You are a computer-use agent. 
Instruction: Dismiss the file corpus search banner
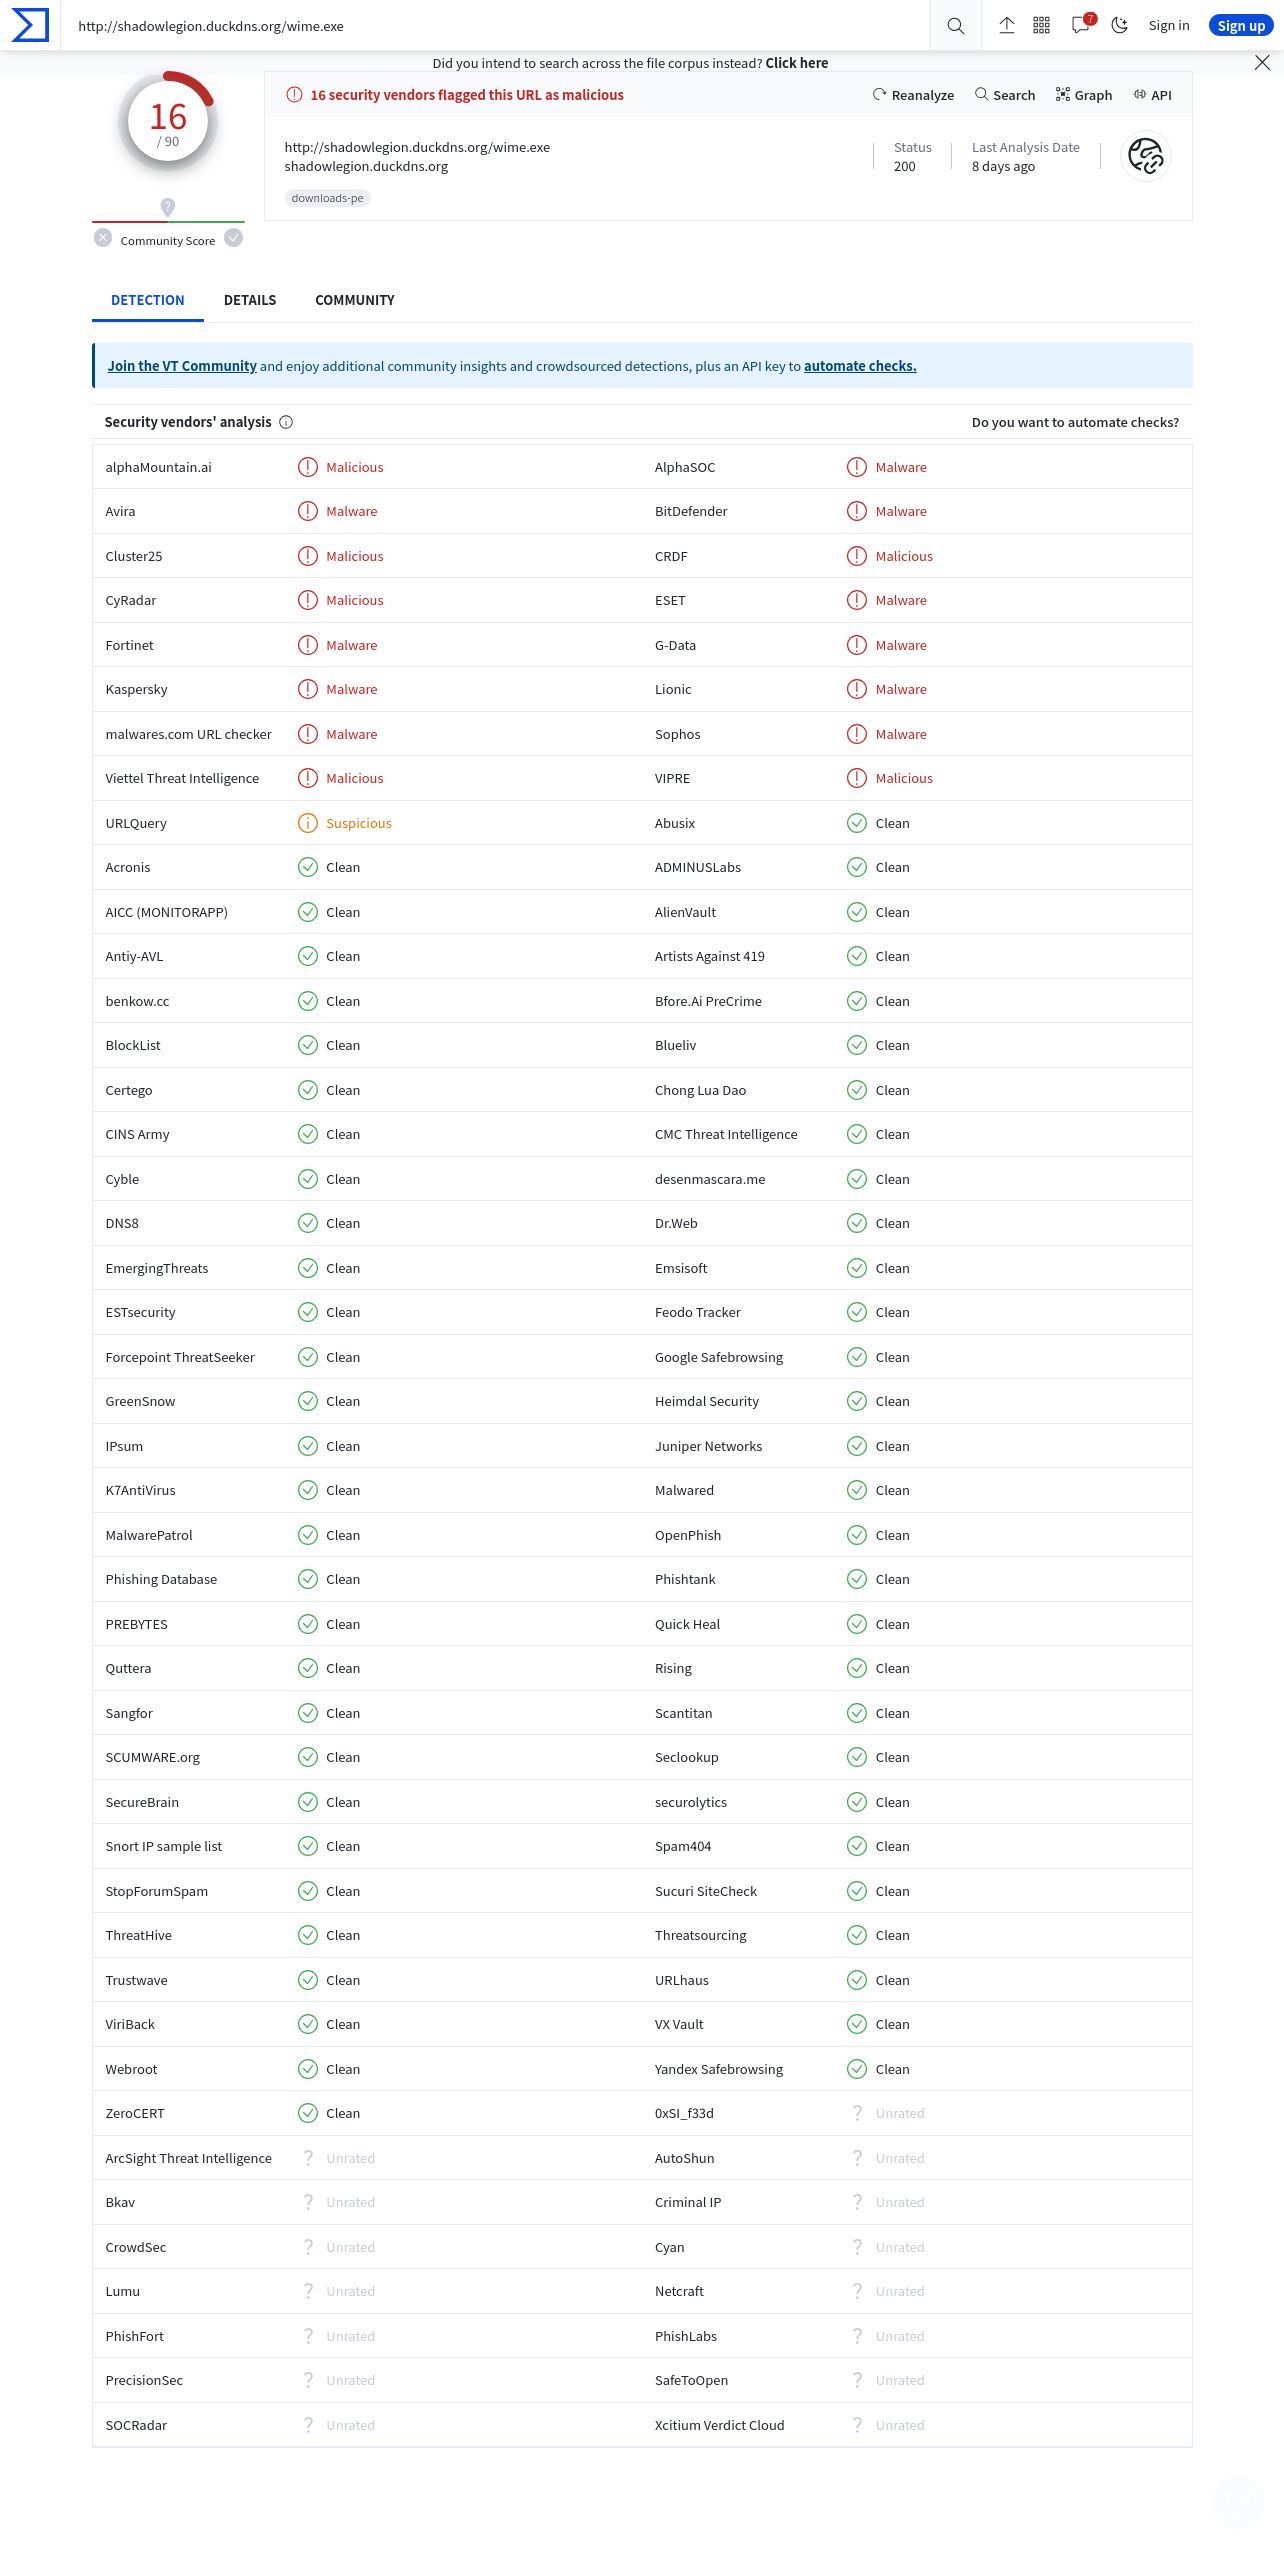point(1262,63)
